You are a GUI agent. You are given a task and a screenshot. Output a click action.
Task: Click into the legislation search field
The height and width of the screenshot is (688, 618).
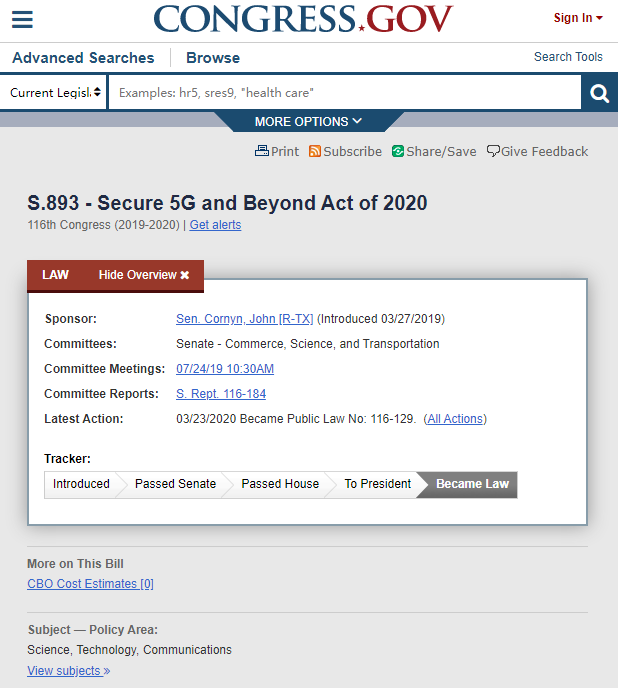coord(344,93)
